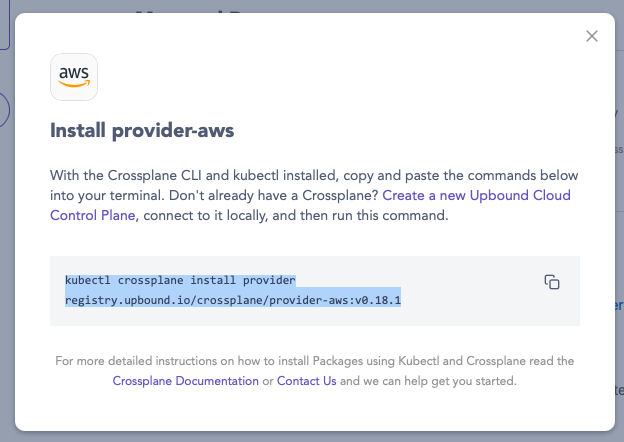Click the partially hidden outlined button behind dialog
The width and height of the screenshot is (624, 442).
point(4,25)
